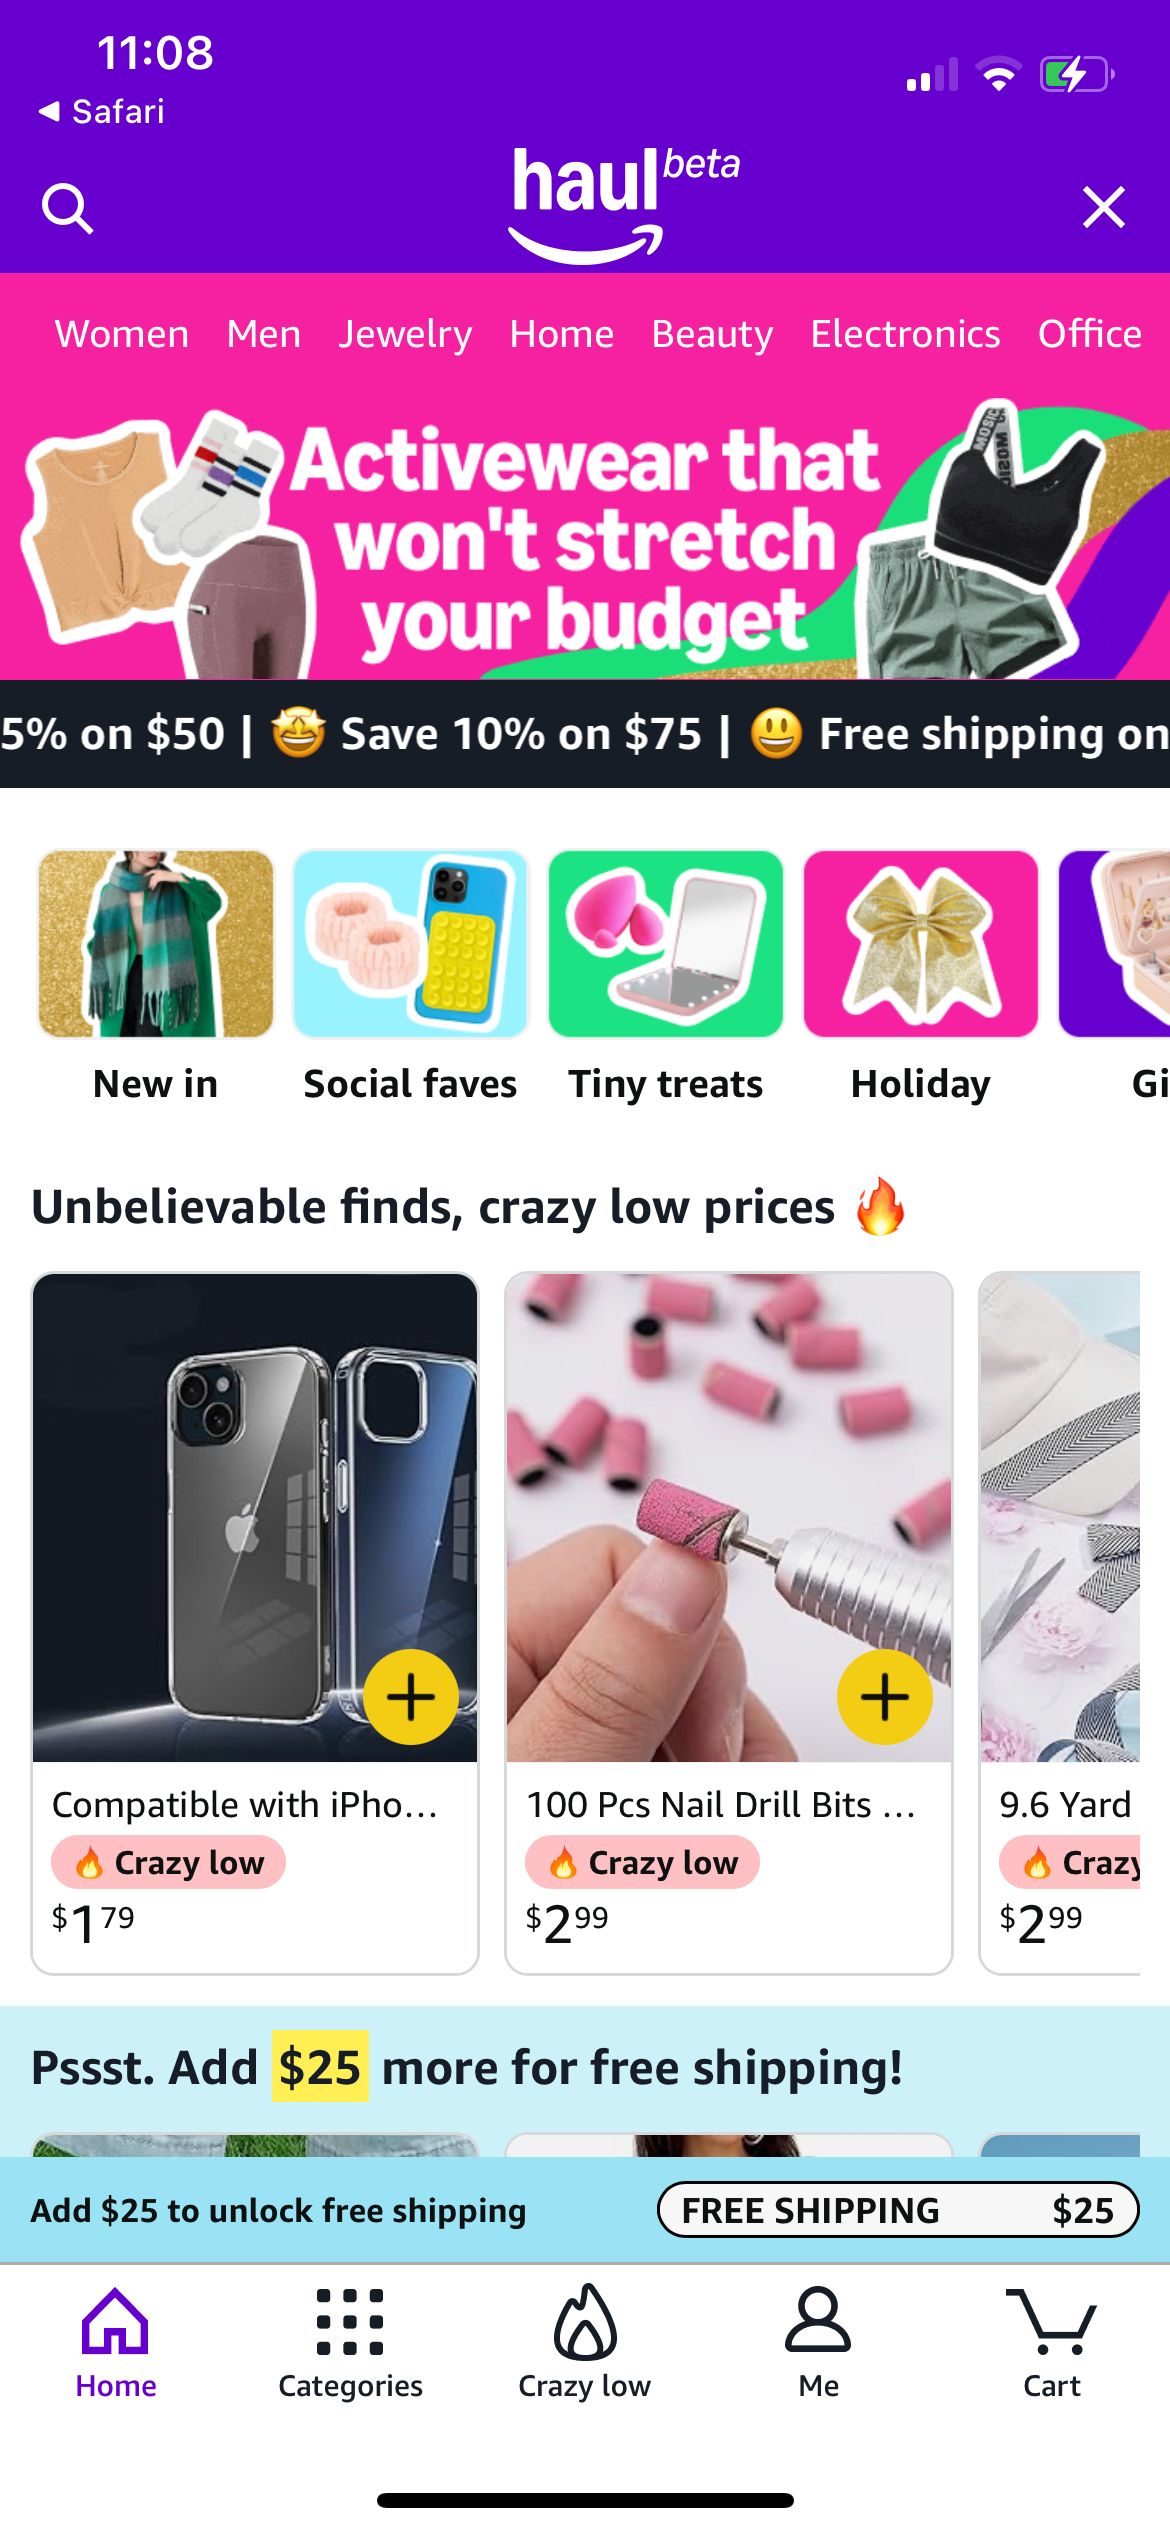Open the Holiday collection thumbnail

pyautogui.click(x=920, y=943)
